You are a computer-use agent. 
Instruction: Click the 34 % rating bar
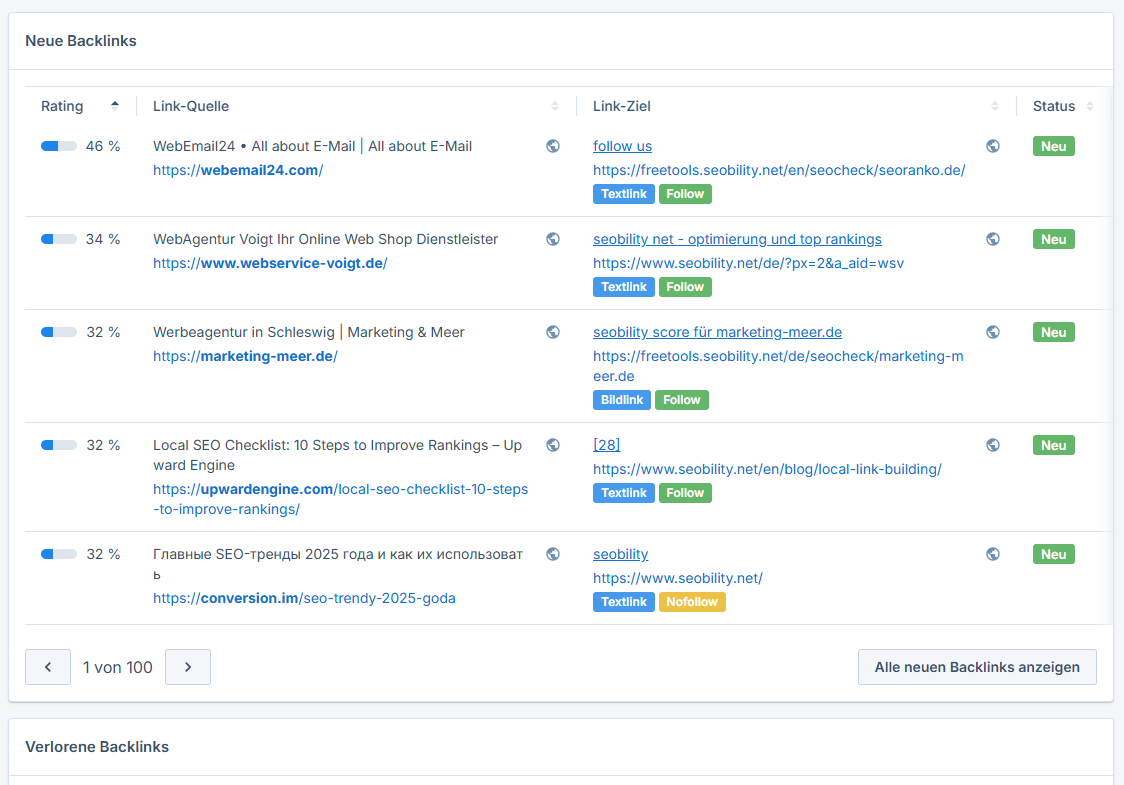coord(59,239)
